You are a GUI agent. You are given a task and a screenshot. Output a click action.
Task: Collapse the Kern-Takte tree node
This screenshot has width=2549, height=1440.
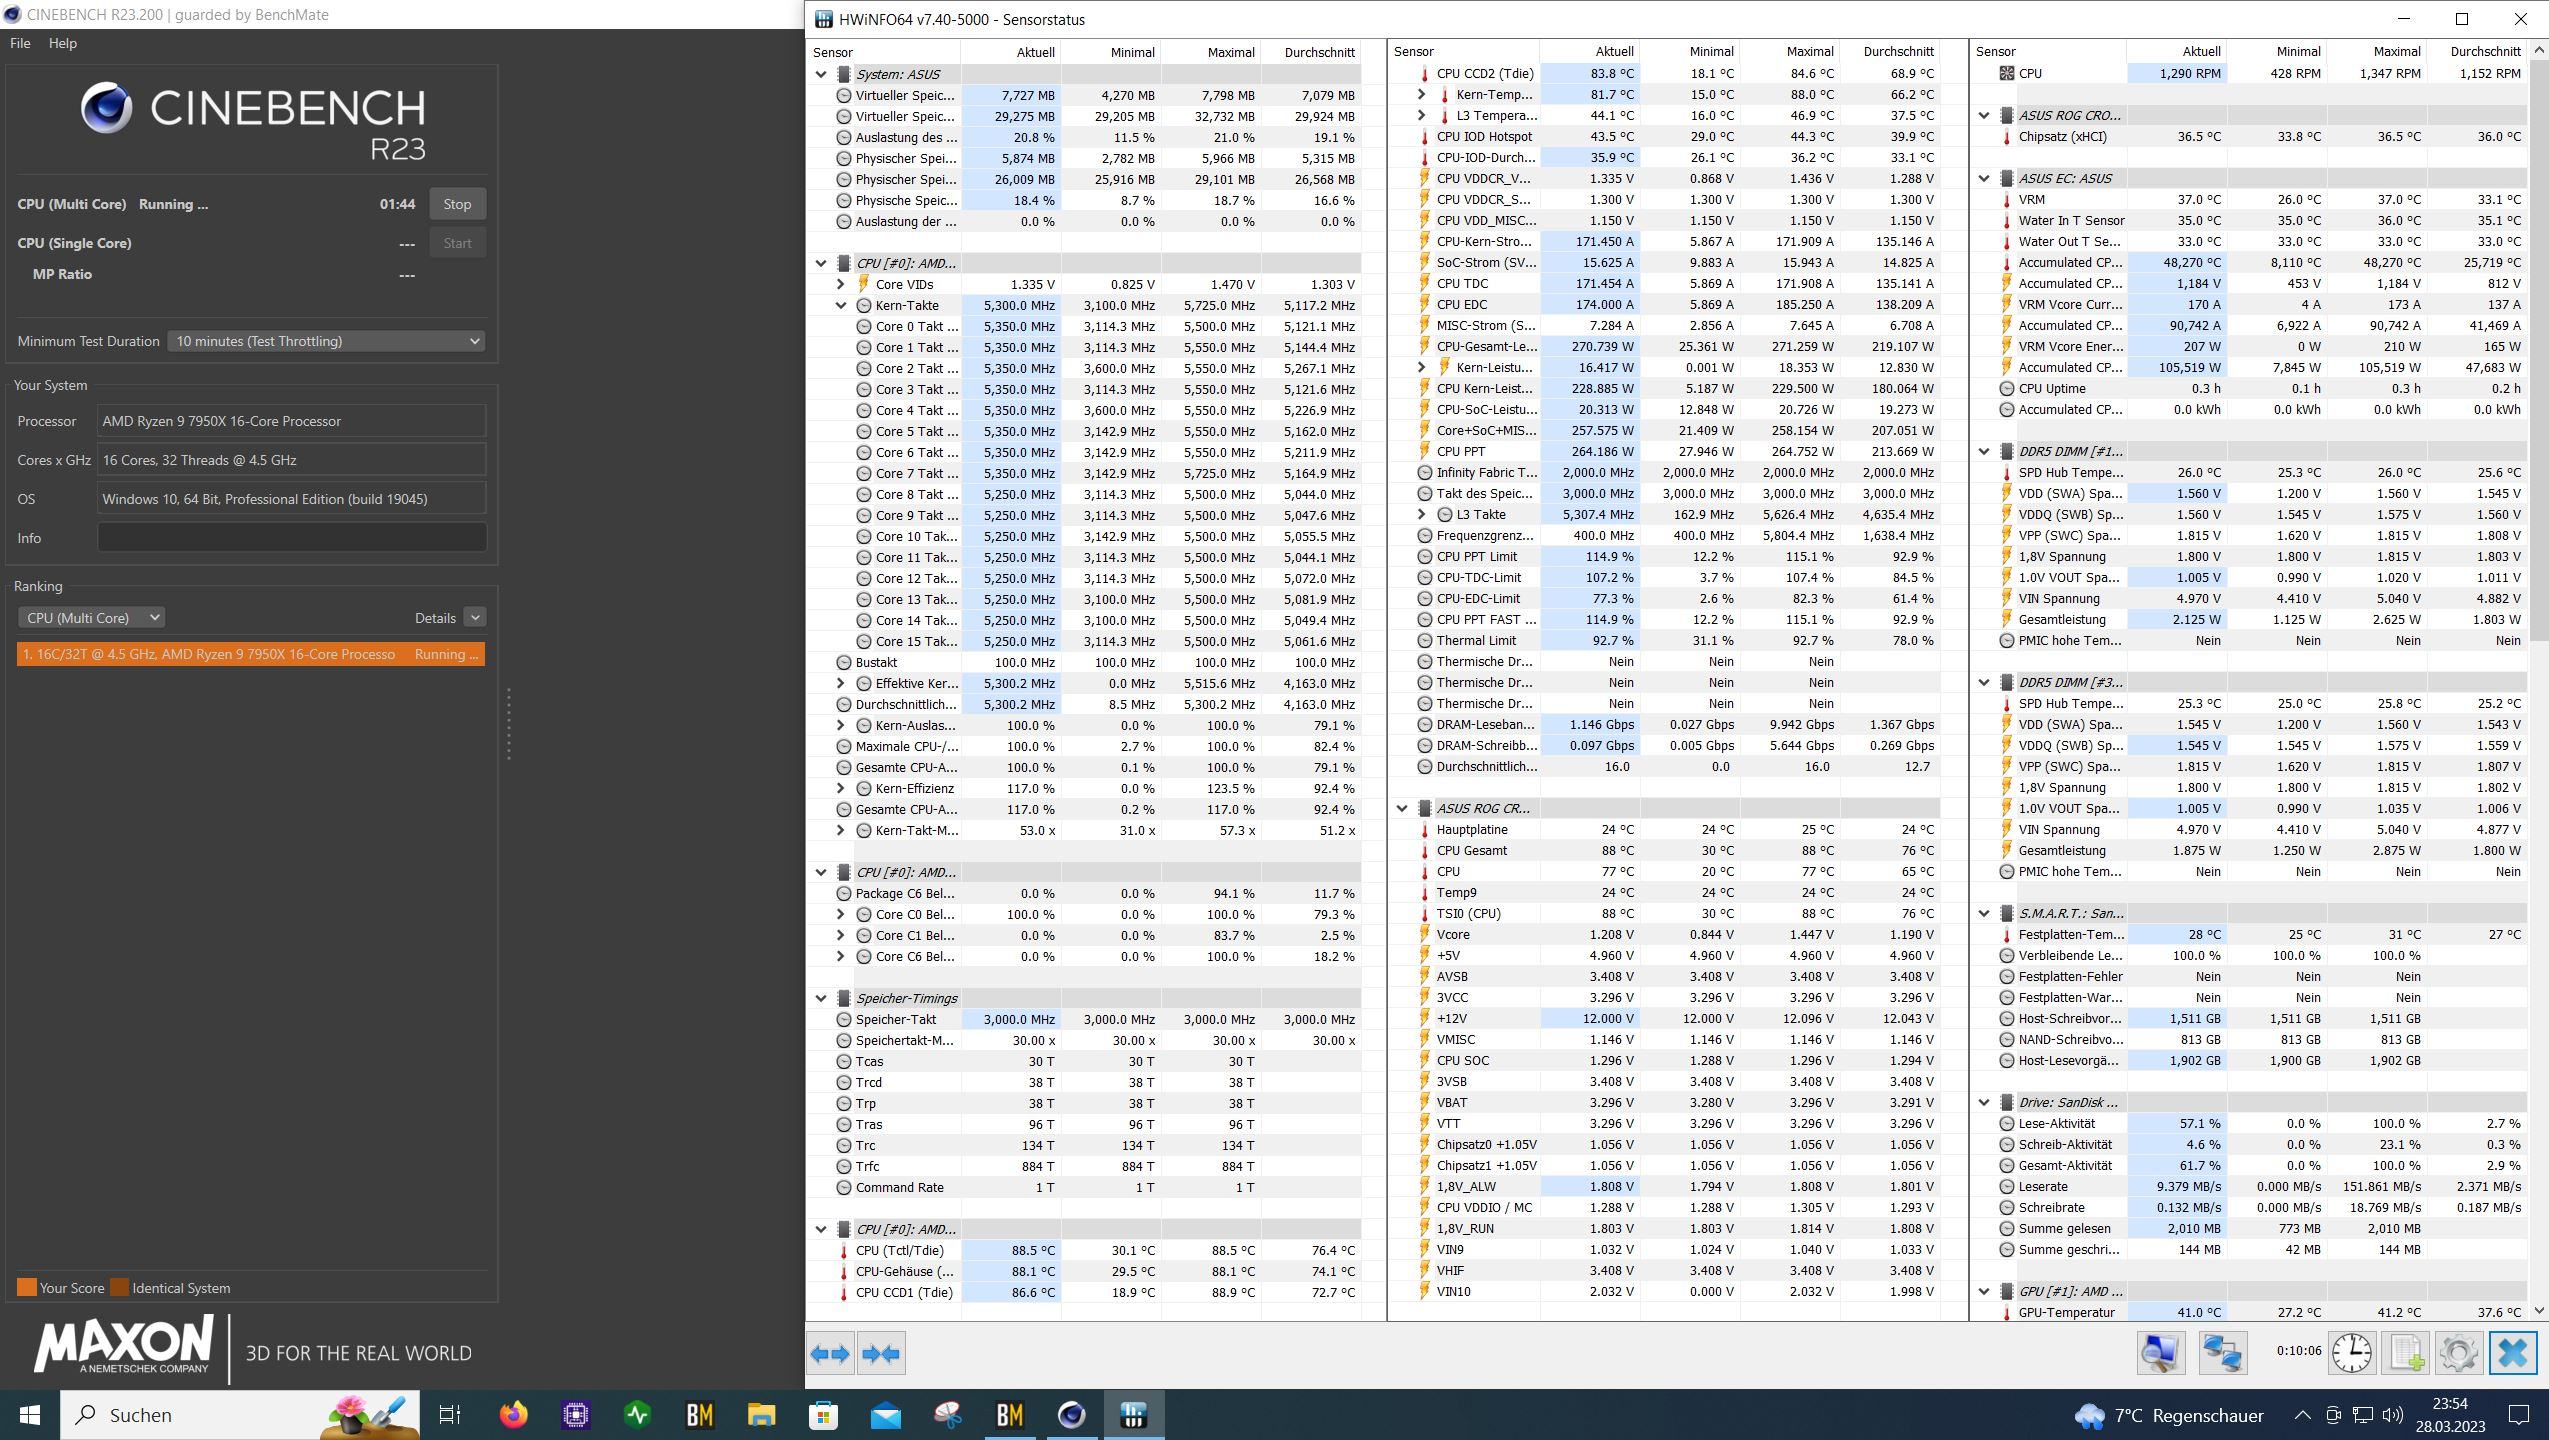[841, 305]
